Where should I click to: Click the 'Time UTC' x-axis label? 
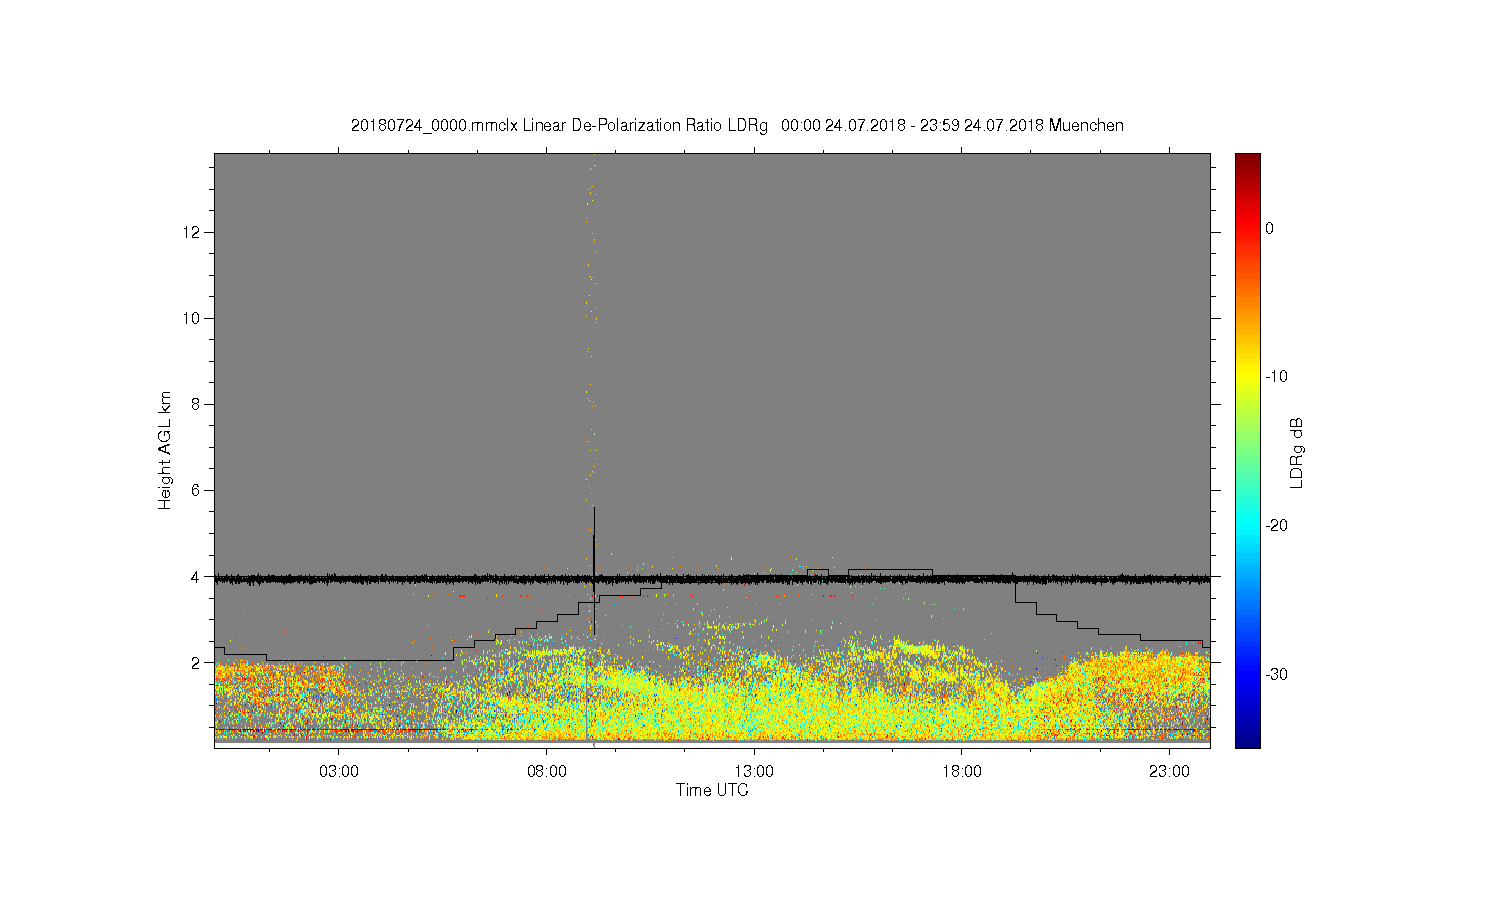click(x=712, y=790)
